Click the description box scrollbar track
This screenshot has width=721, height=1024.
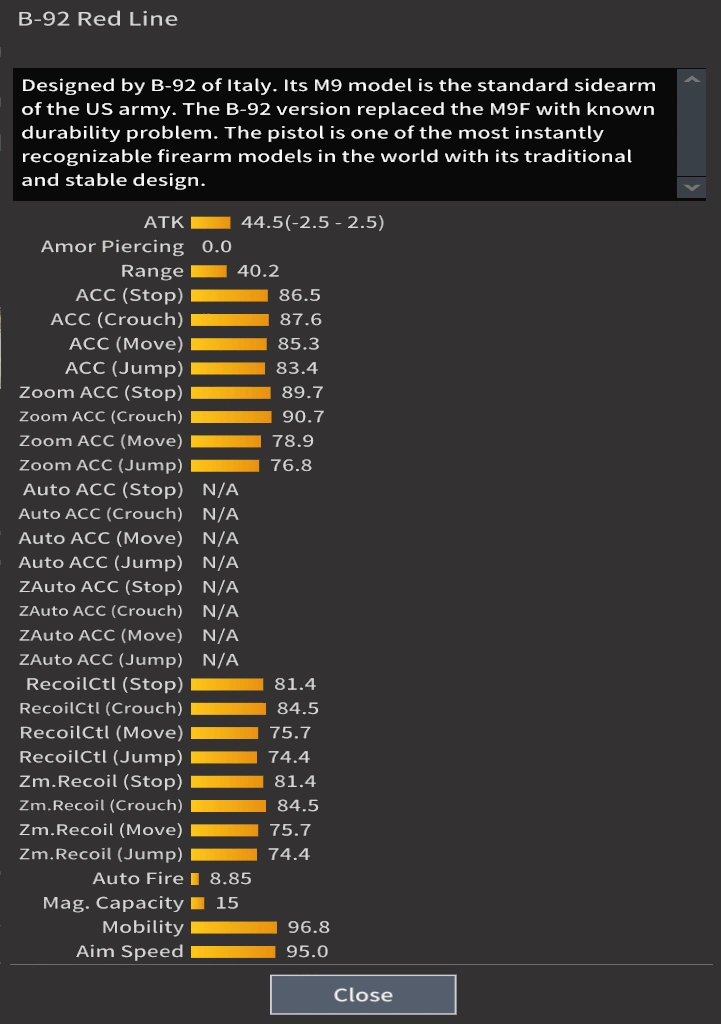pos(691,135)
